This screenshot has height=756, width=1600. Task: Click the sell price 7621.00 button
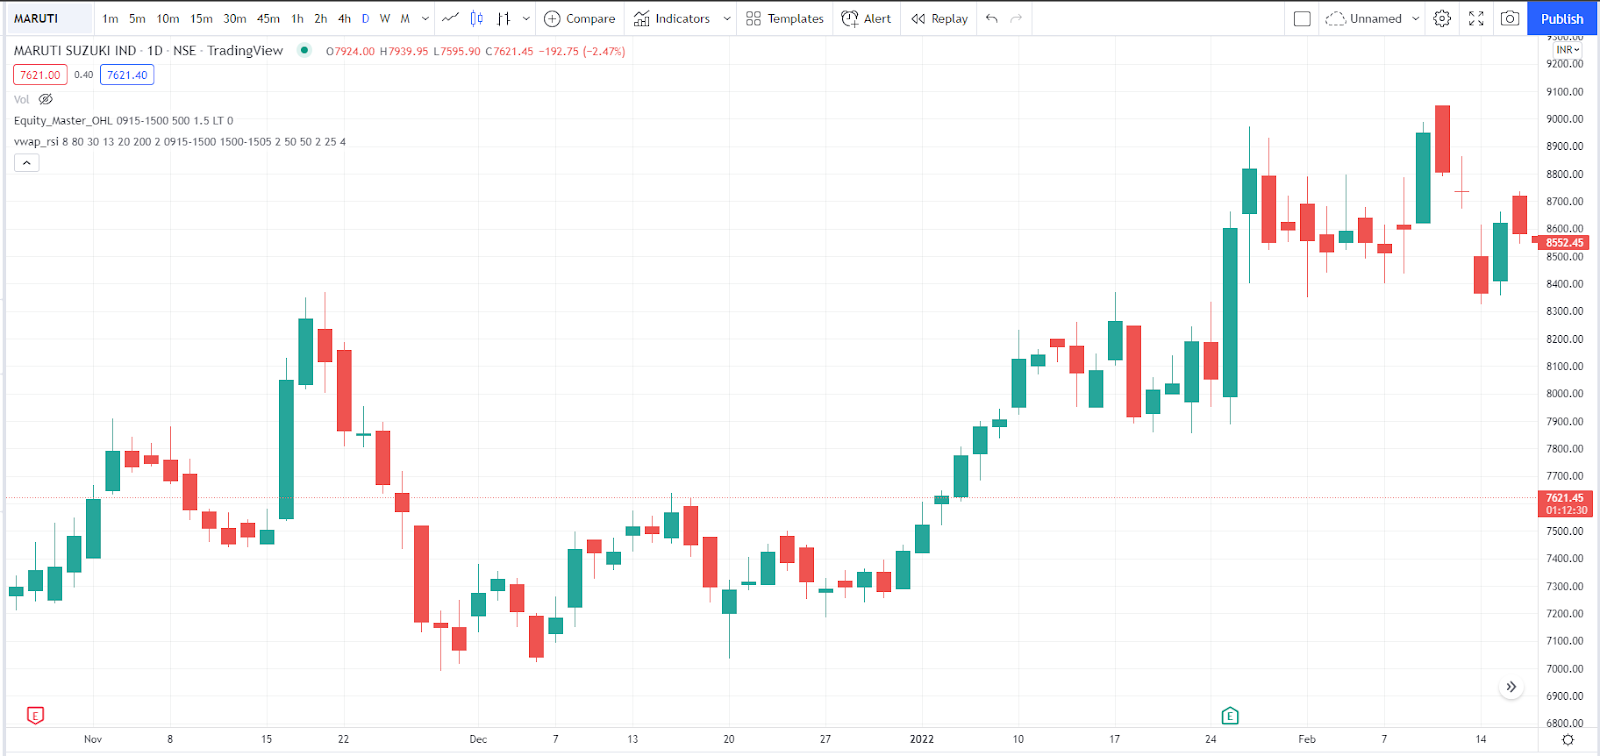pos(40,75)
